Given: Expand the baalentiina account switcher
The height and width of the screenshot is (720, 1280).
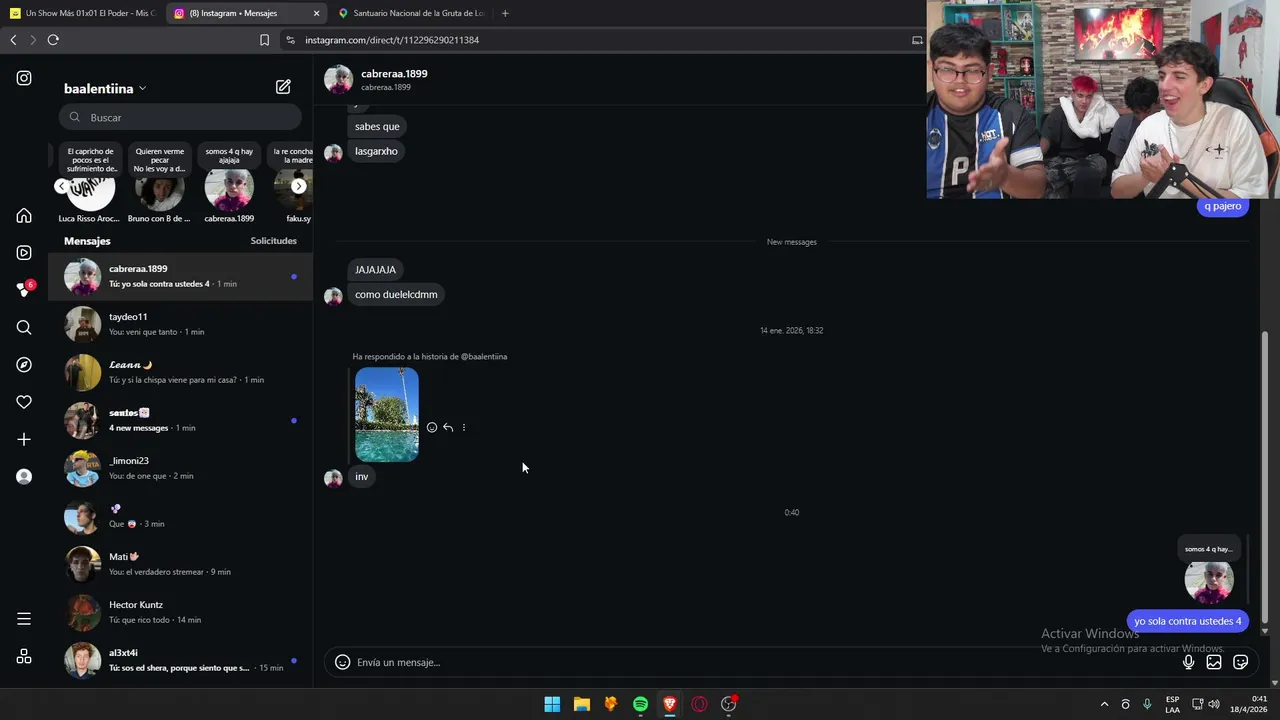Looking at the screenshot, I should (x=105, y=88).
